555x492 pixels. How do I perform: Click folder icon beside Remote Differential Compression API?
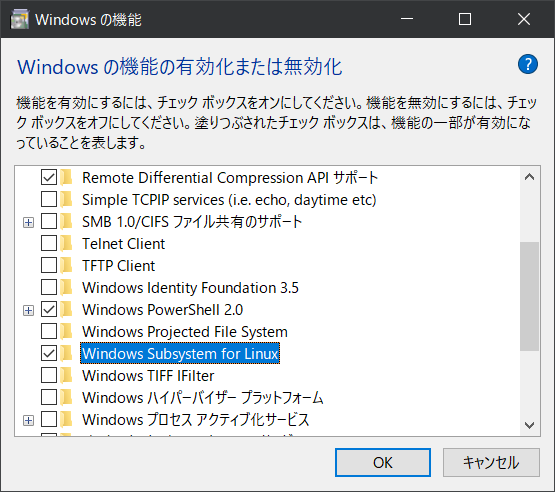66,178
